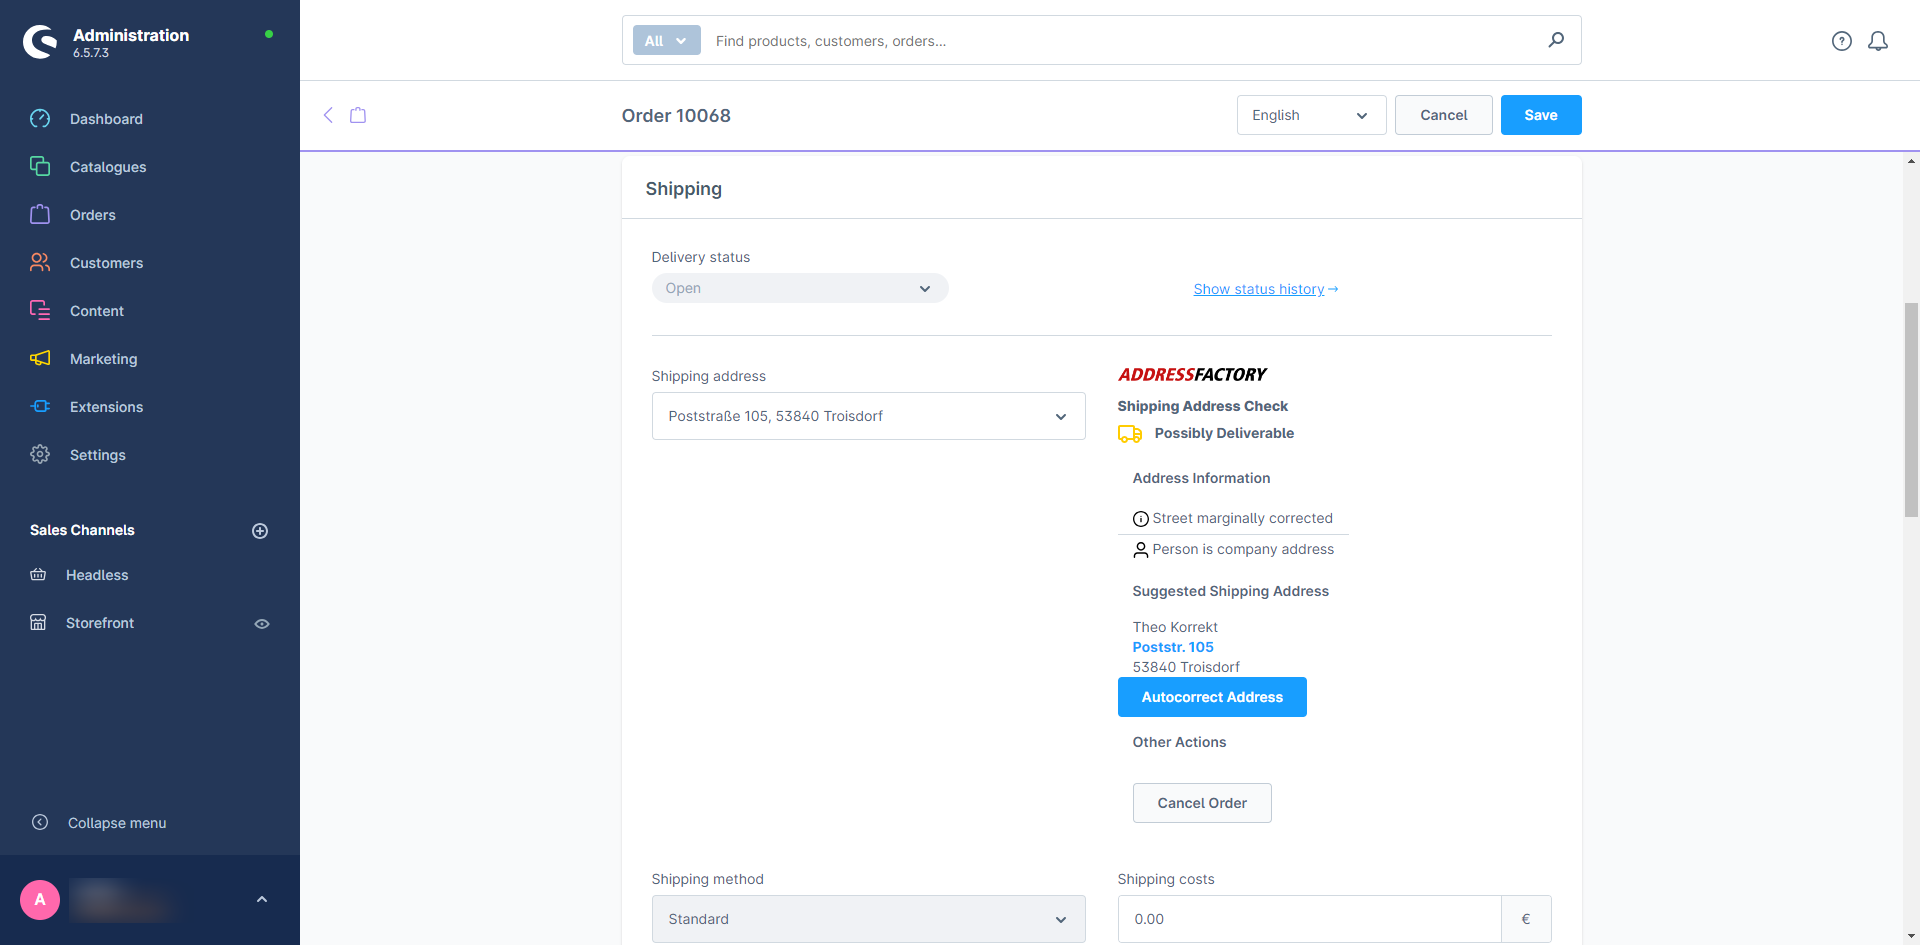Click the search magnifier icon
This screenshot has width=1920, height=945.
click(x=1556, y=40)
